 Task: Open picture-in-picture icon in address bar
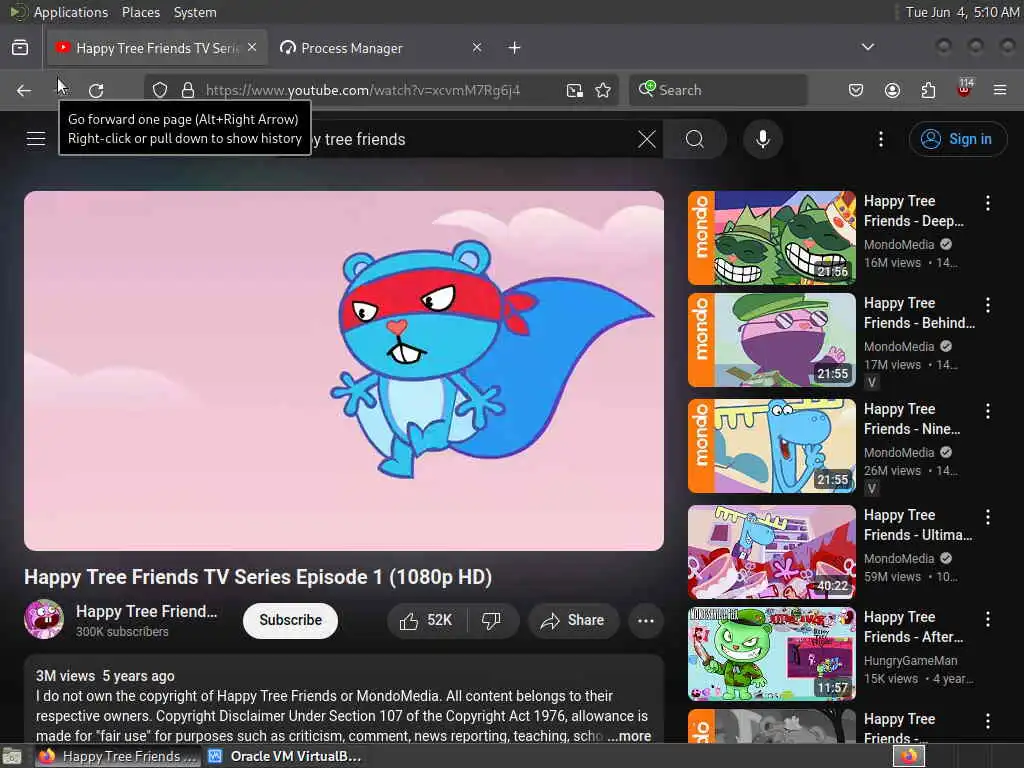click(575, 90)
